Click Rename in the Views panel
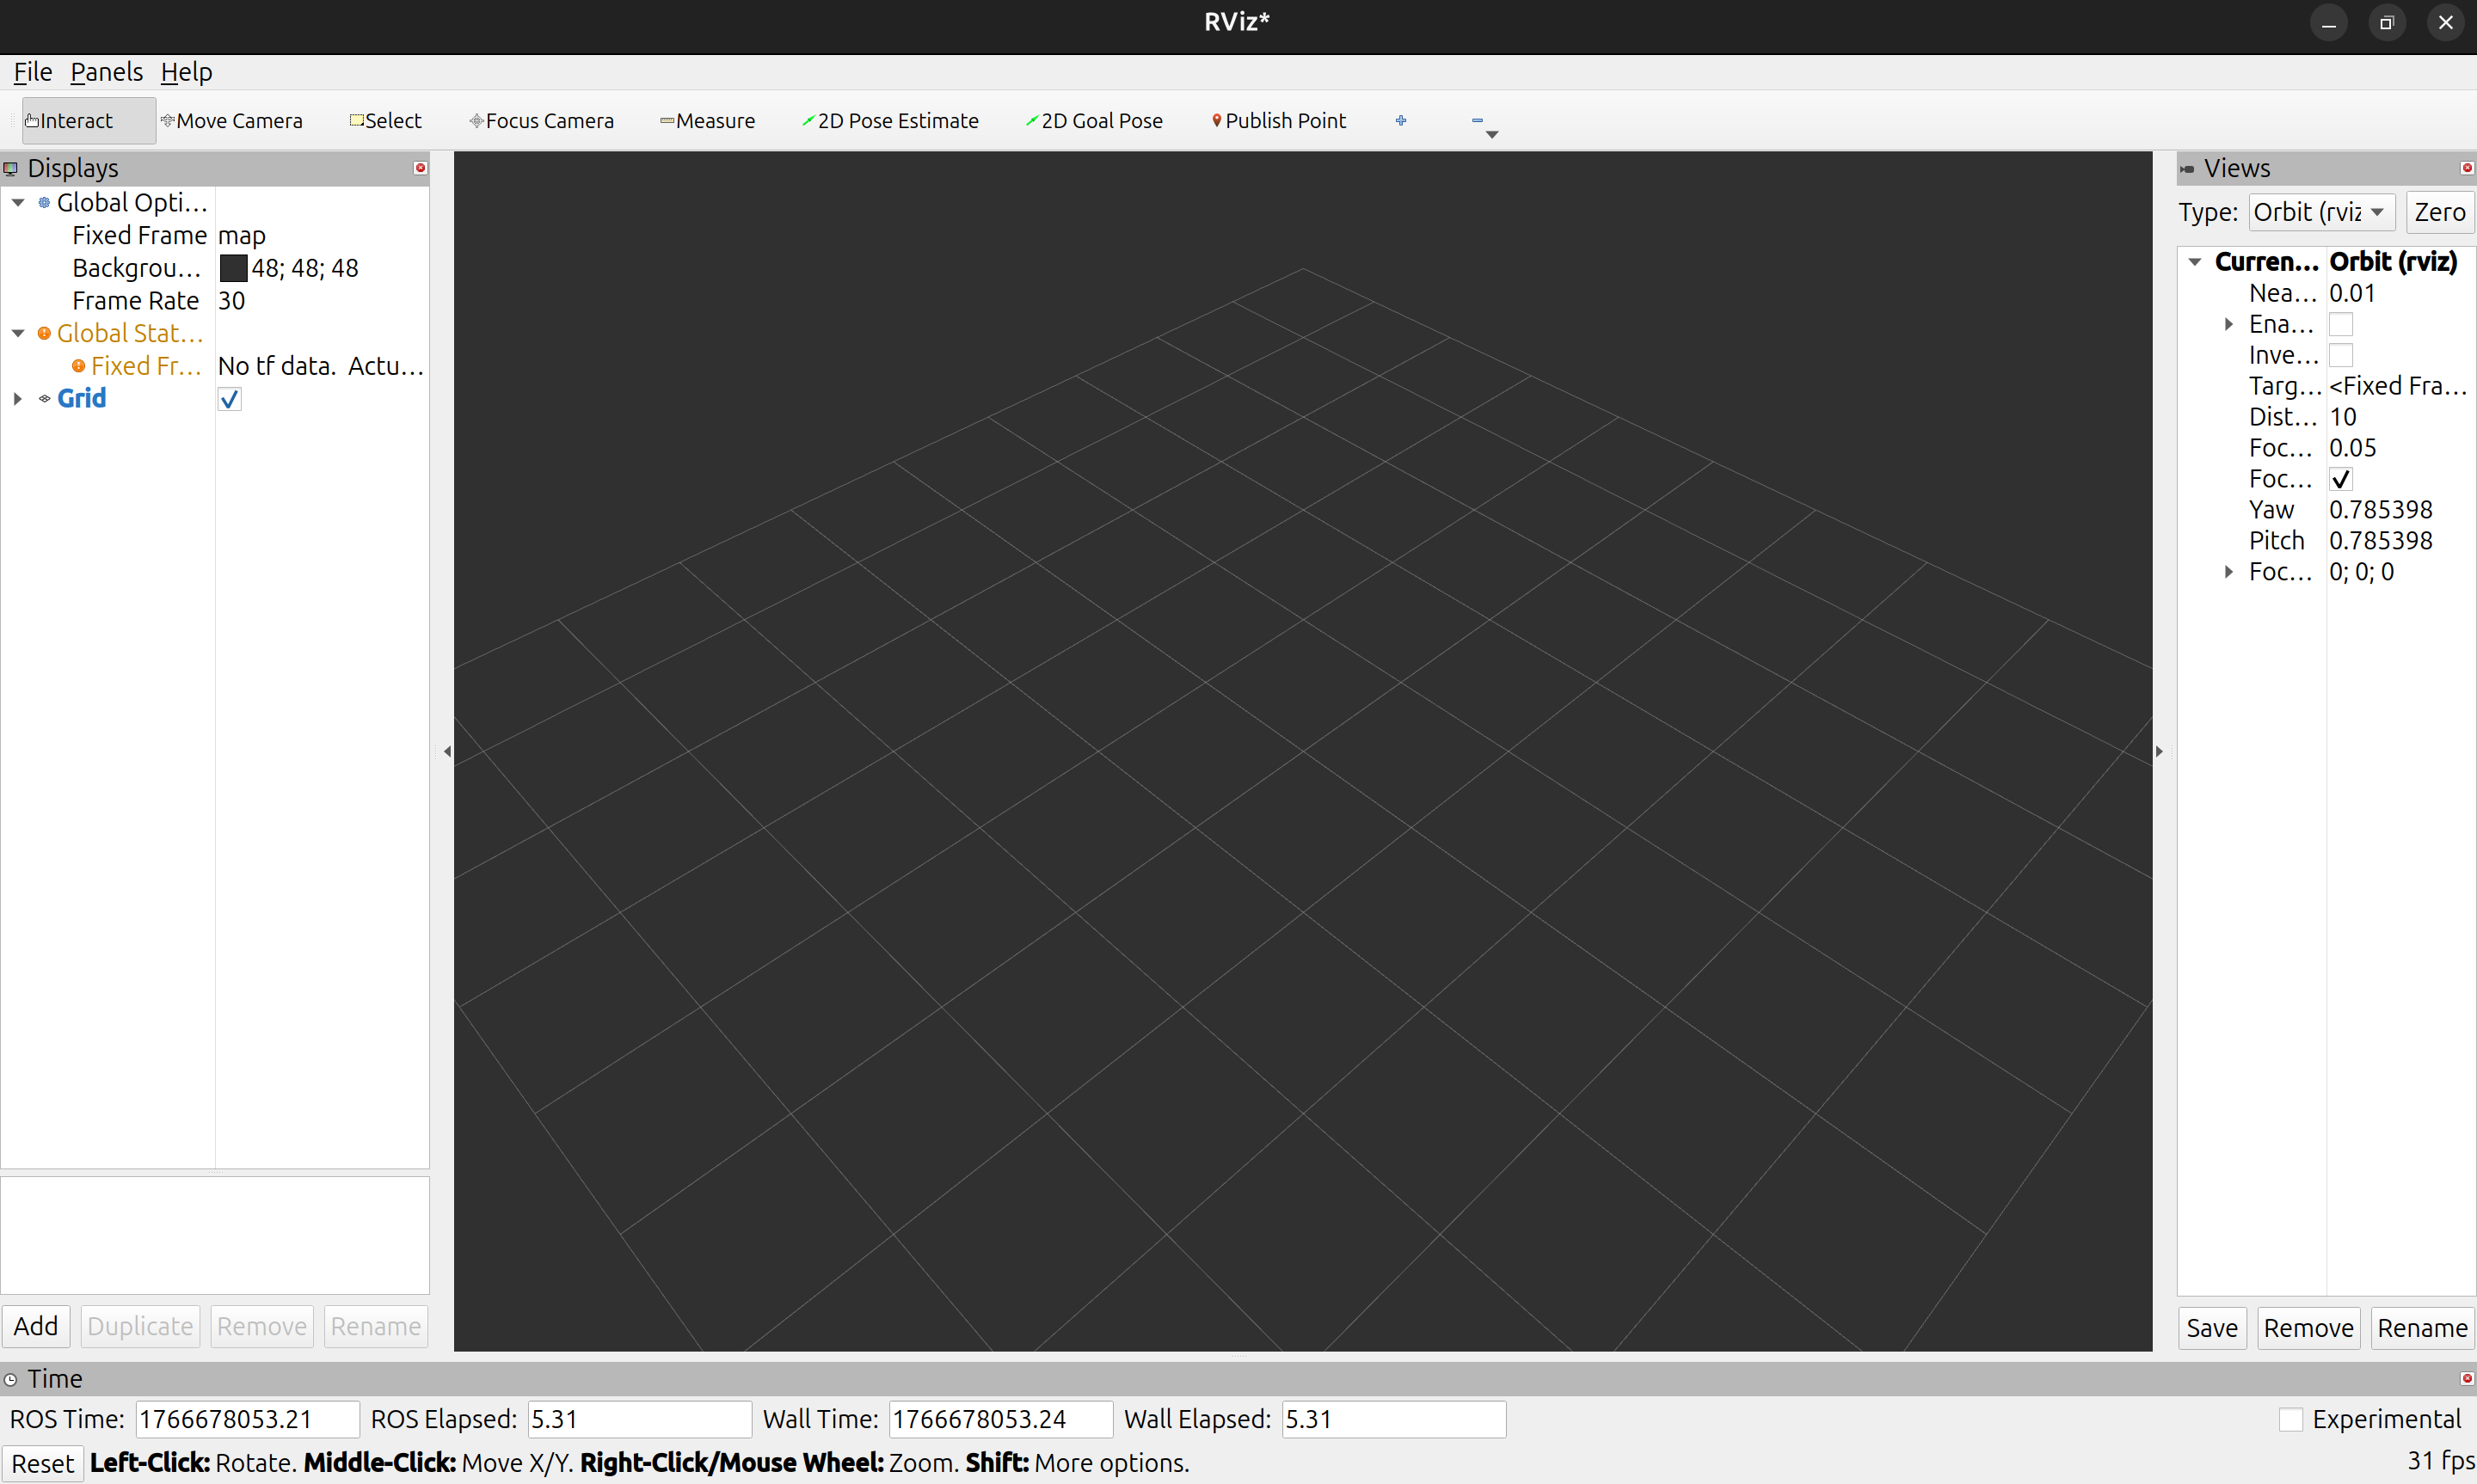Viewport: 2477px width, 1484px height. pos(2422,1329)
